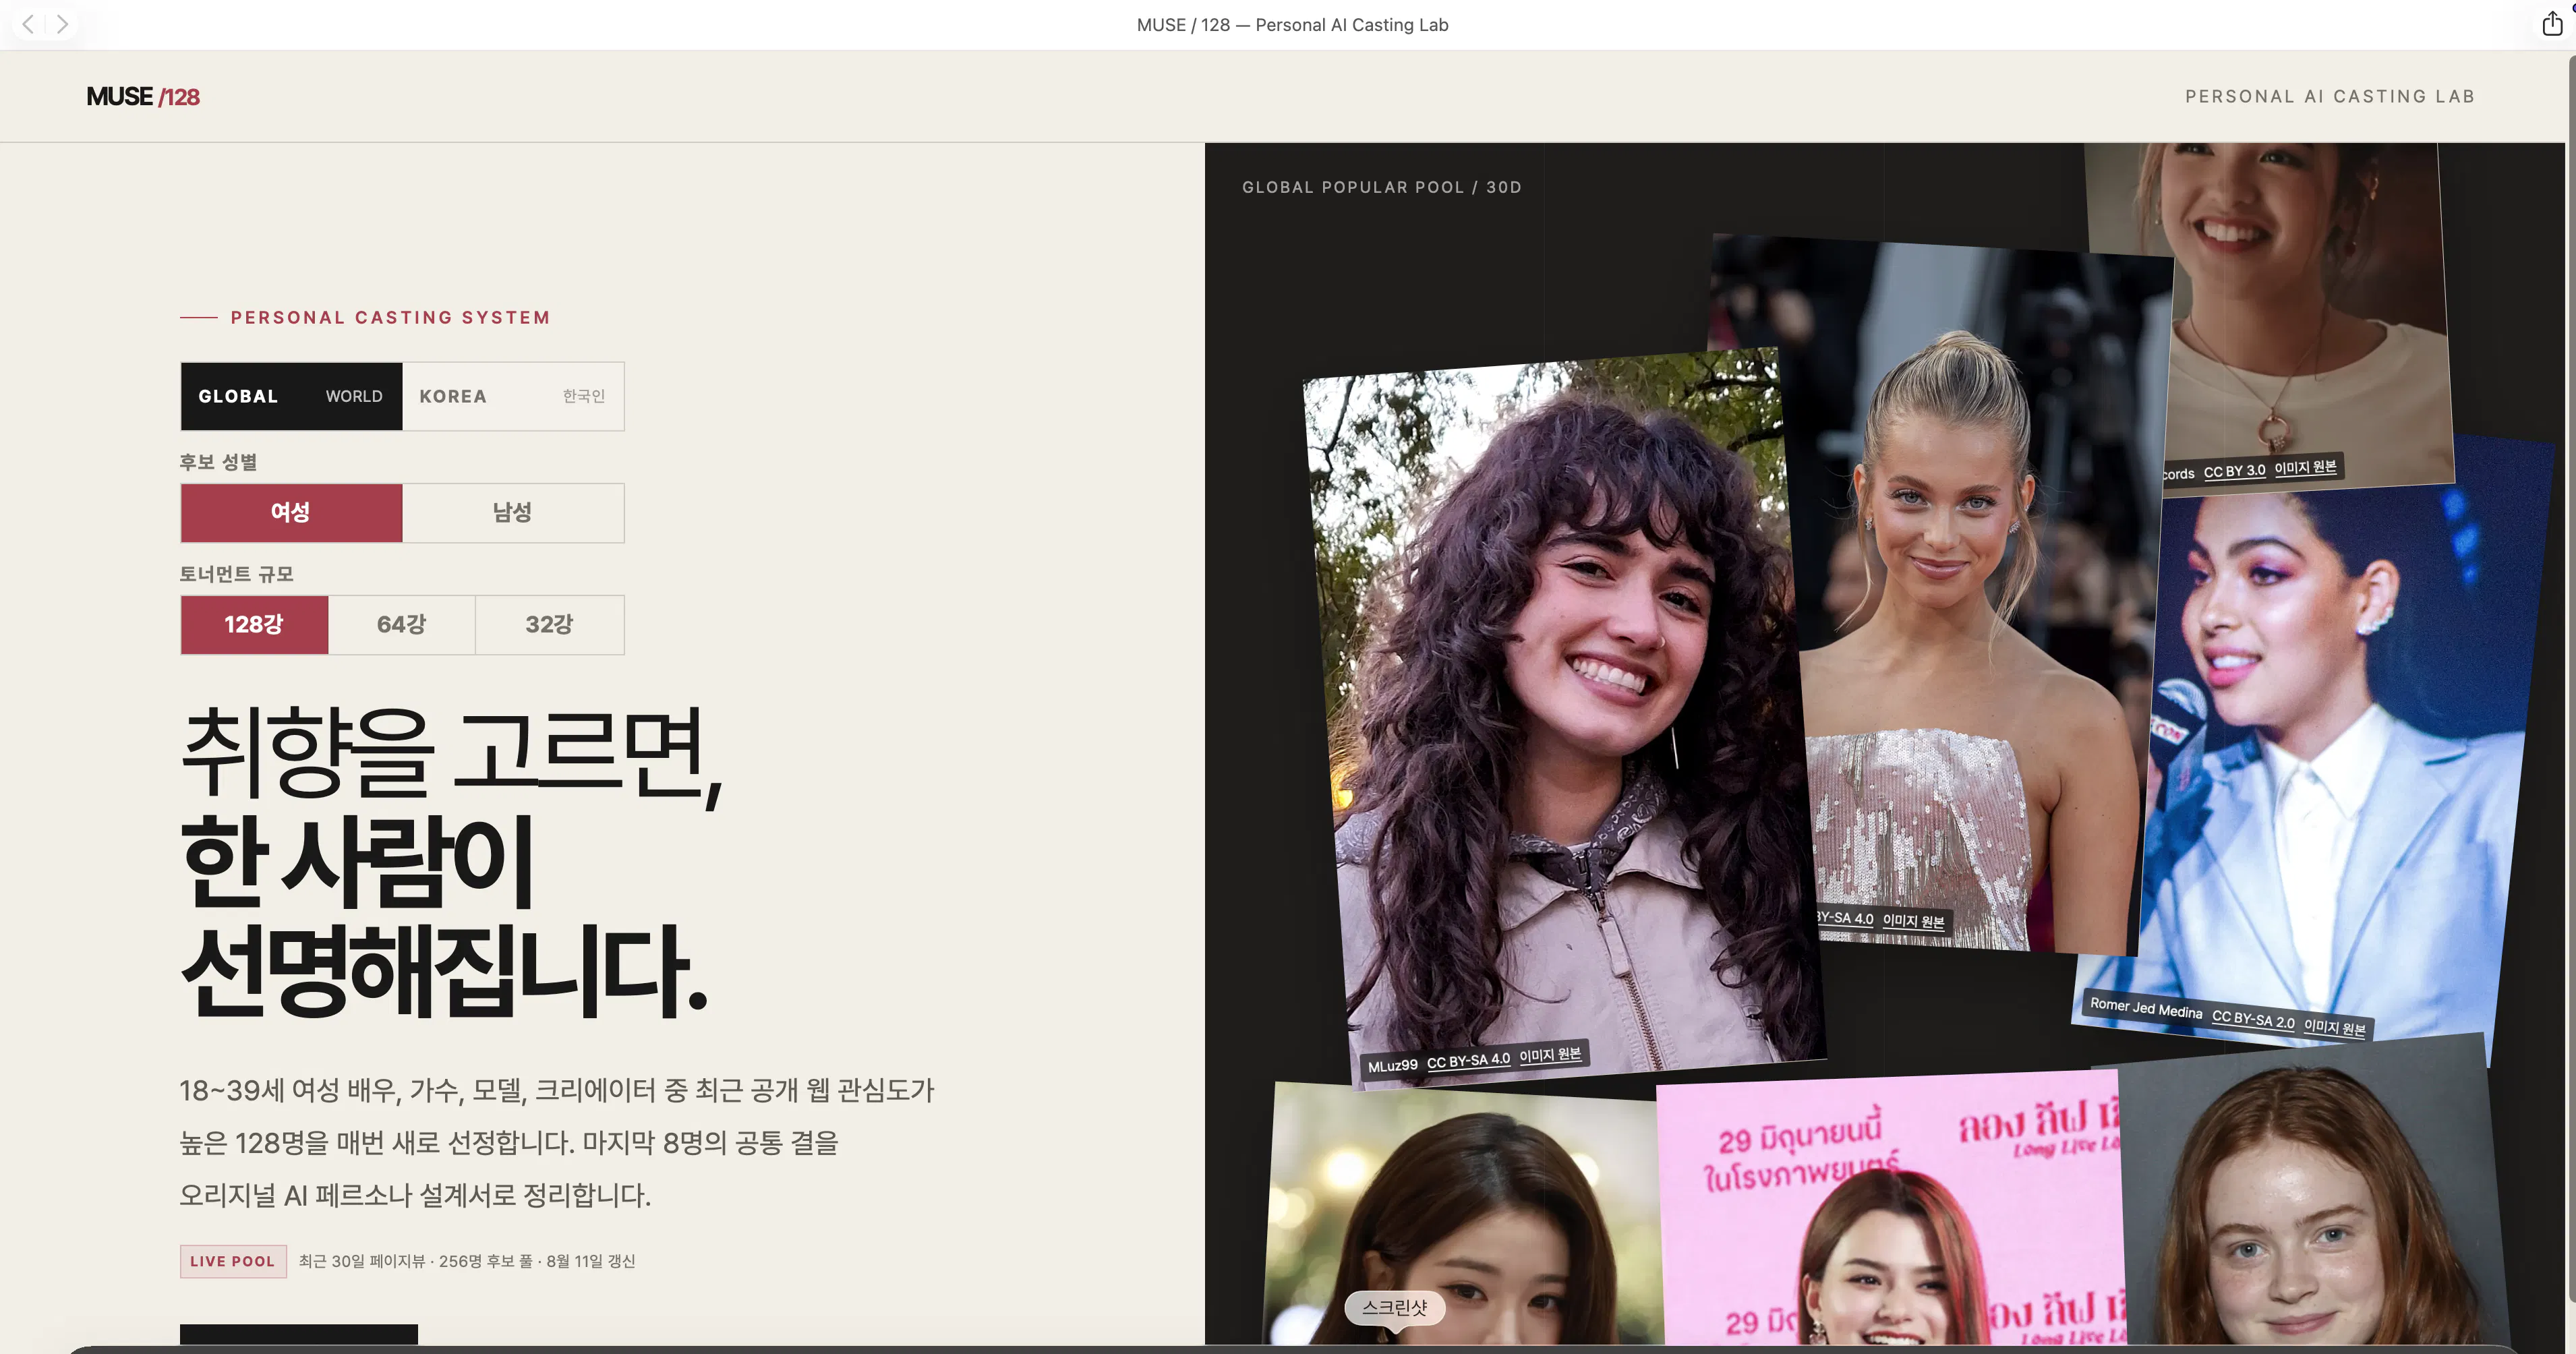Open 이미지 원본 link next to CC BY 3.0
This screenshot has width=2576, height=1354.
(x=2305, y=467)
